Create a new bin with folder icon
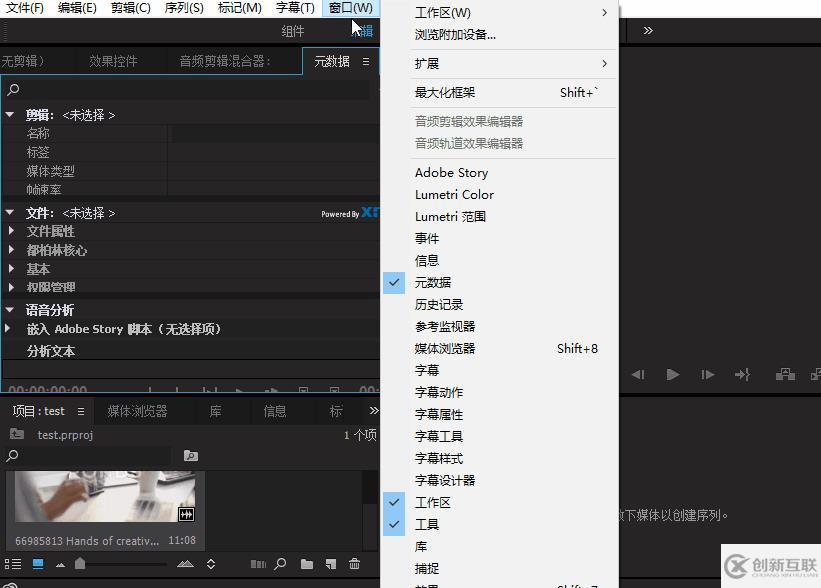 click(x=307, y=564)
